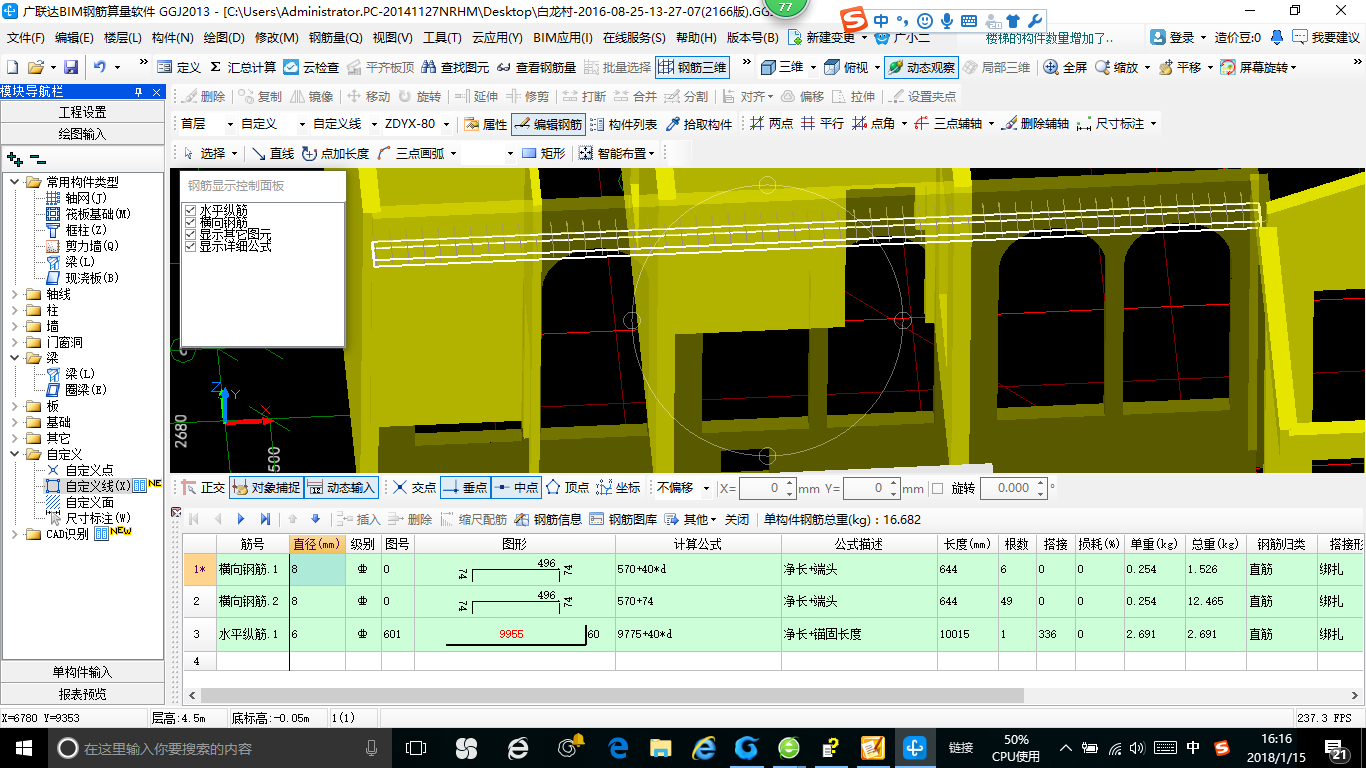Expand the CAD识别 tree node

15,534
